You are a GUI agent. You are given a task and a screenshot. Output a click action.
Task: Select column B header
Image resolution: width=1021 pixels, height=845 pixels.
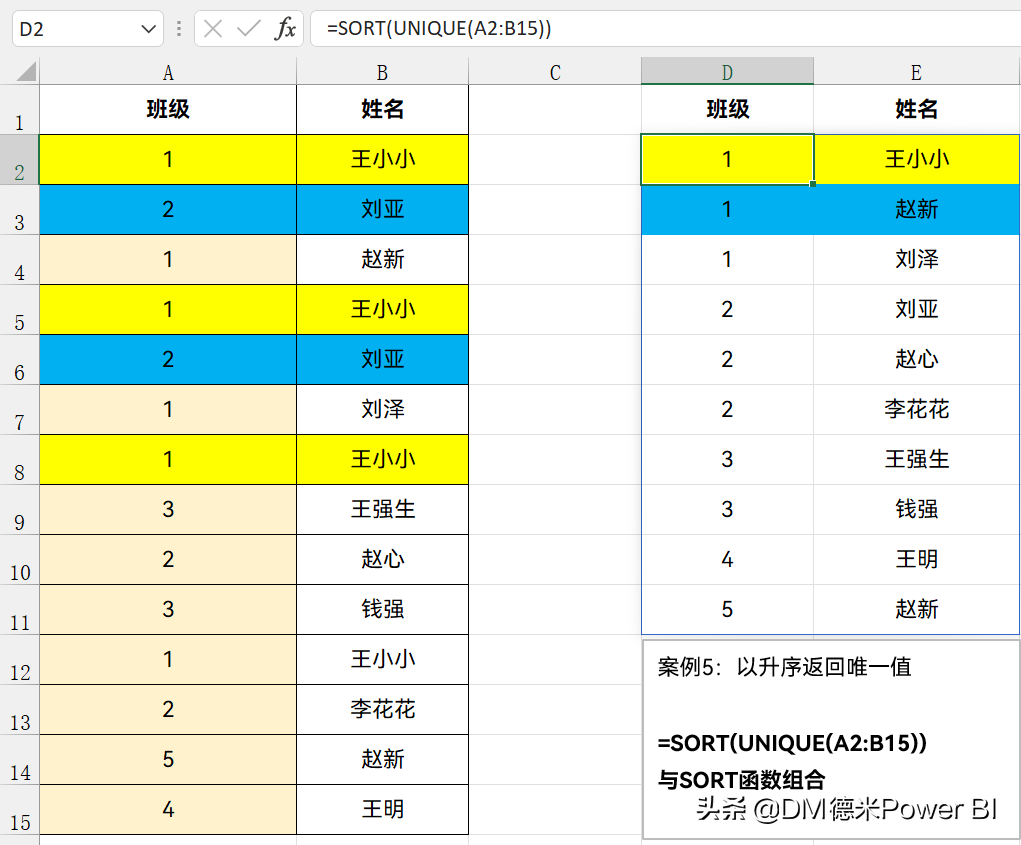[382, 72]
